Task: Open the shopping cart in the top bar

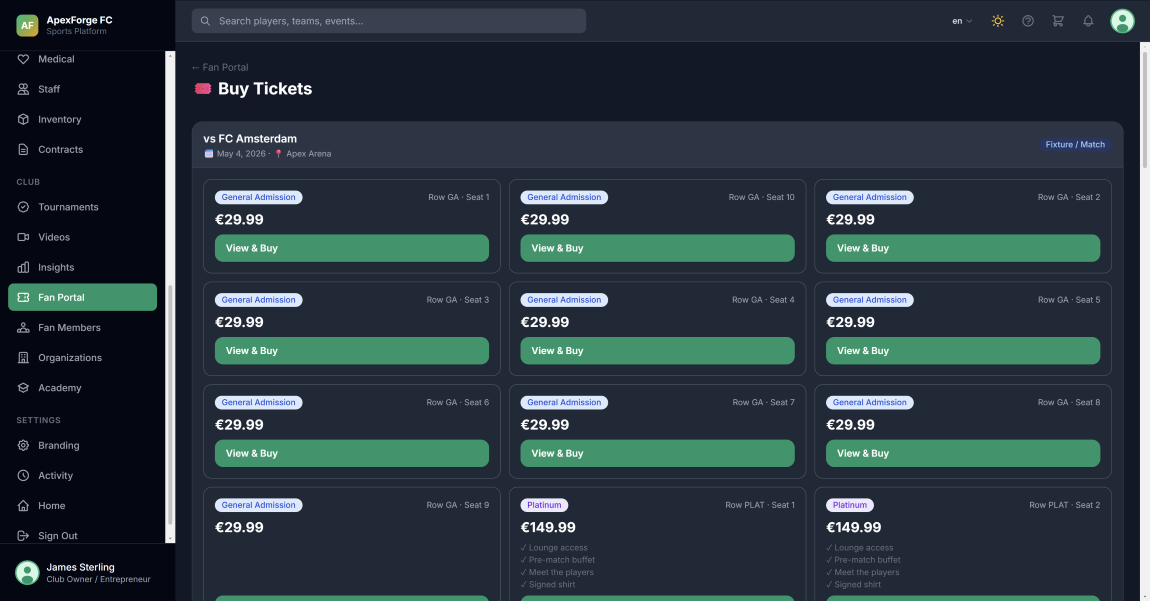Action: coord(1058,20)
